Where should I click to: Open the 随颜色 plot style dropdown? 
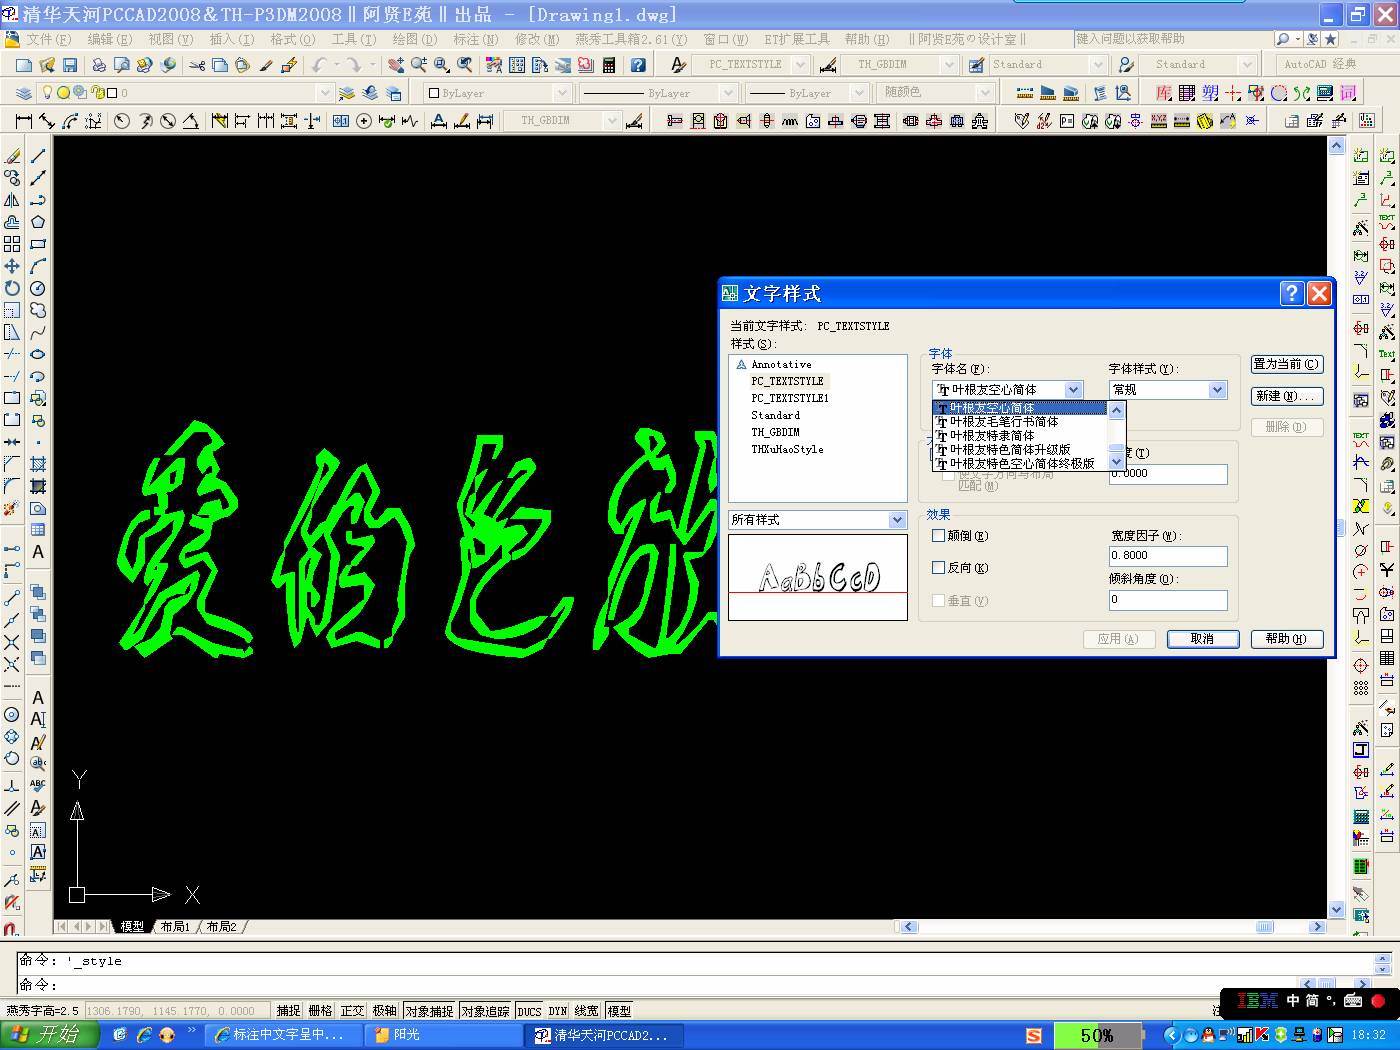[985, 93]
